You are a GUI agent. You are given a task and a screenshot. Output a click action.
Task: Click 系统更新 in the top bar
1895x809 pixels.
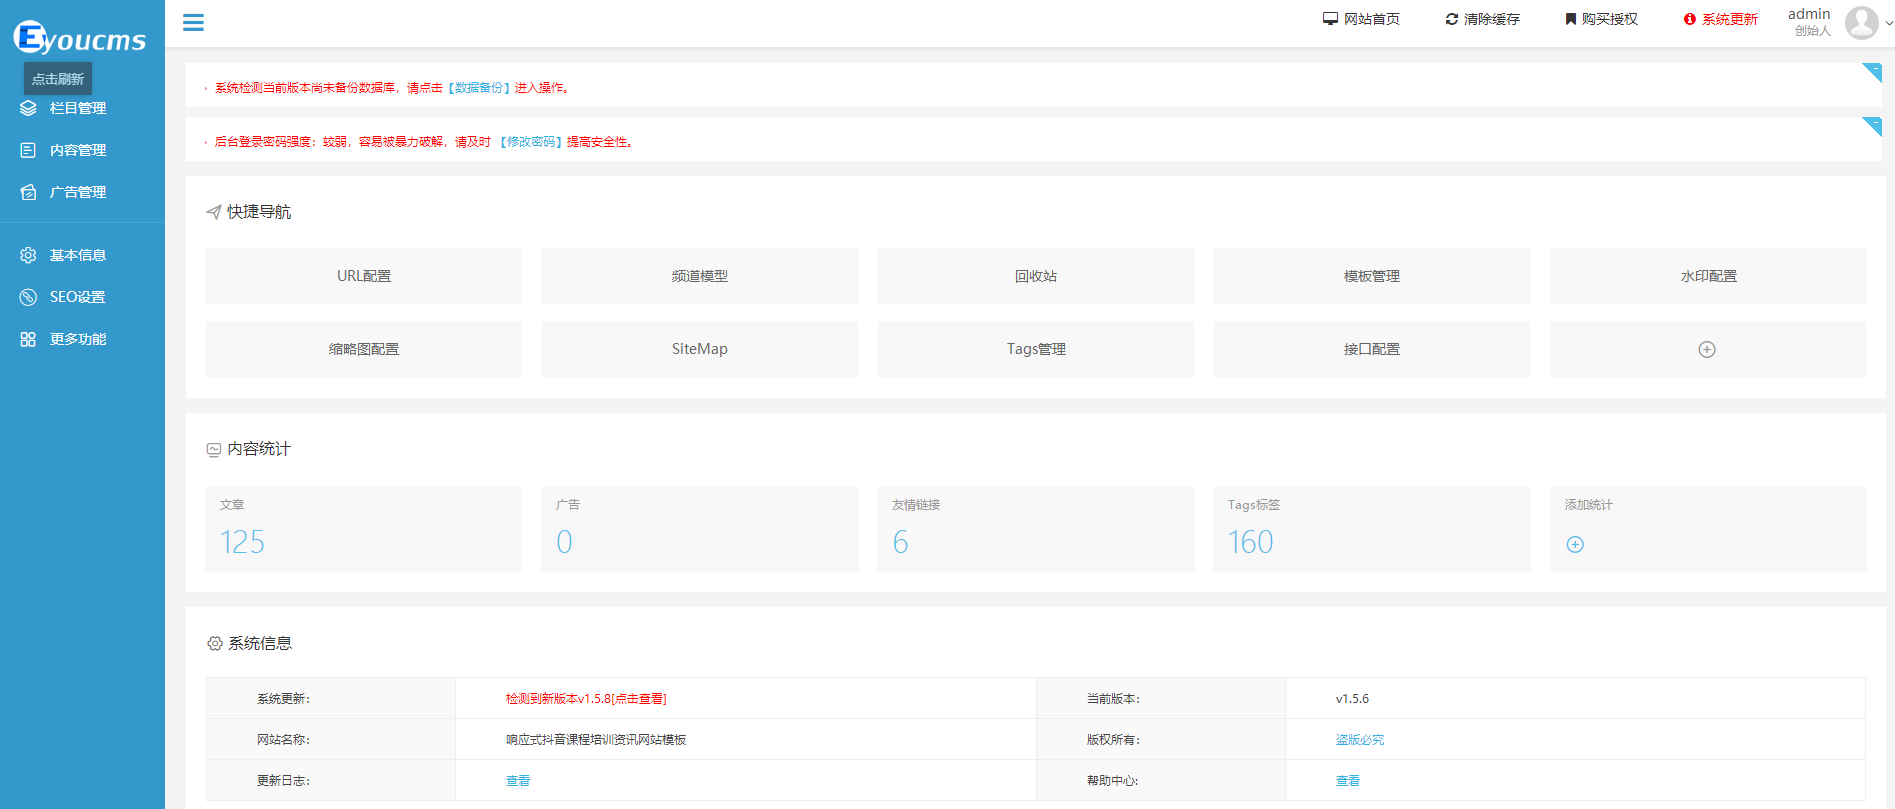[1729, 19]
